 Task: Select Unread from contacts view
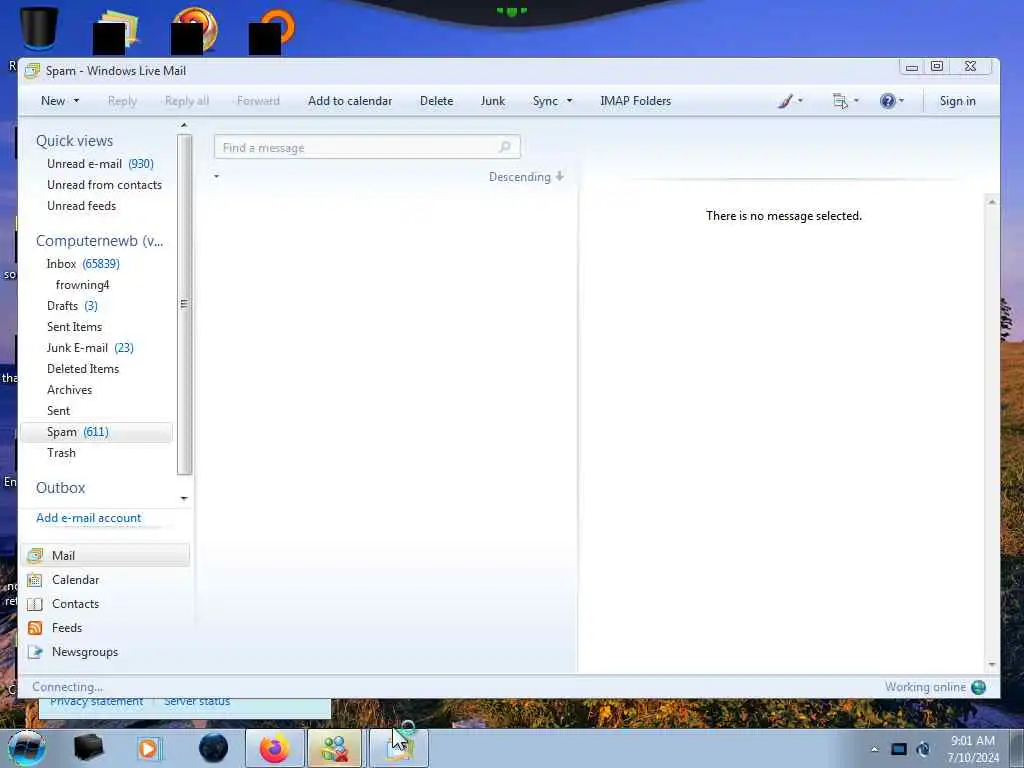click(104, 185)
